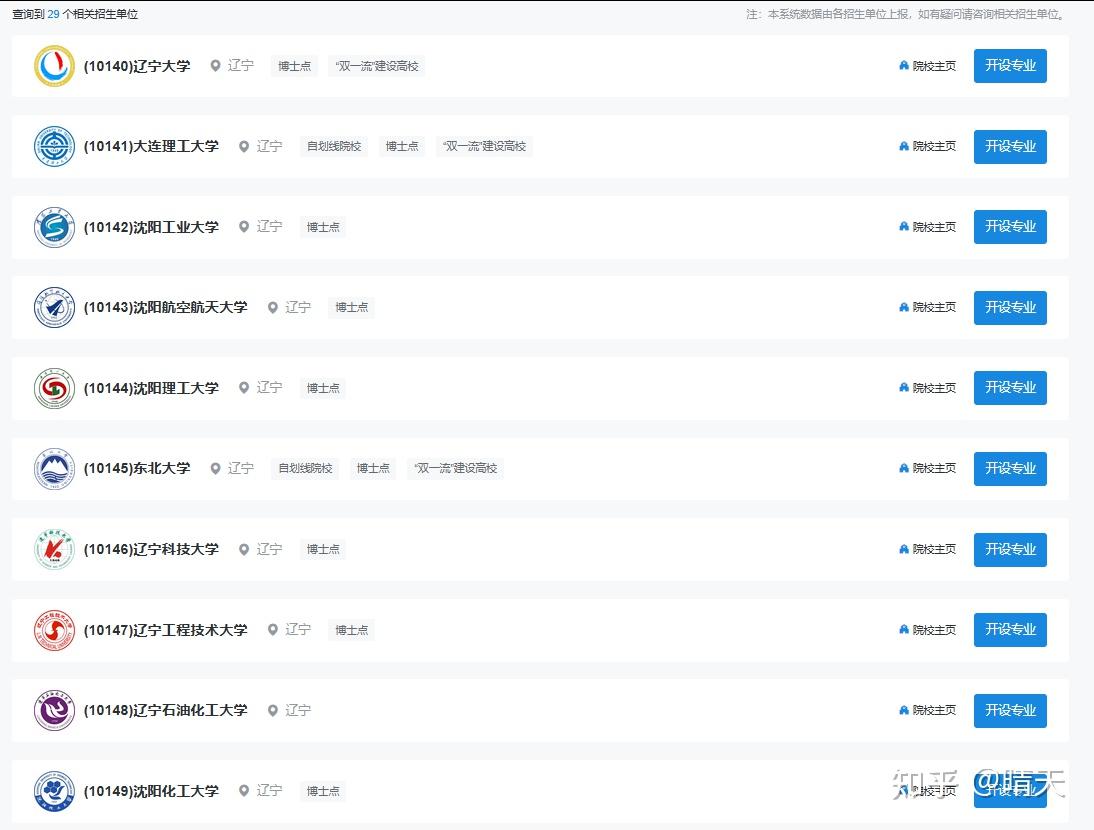
Task: Click location pin icon for 大连理工大学
Action: coord(244,146)
